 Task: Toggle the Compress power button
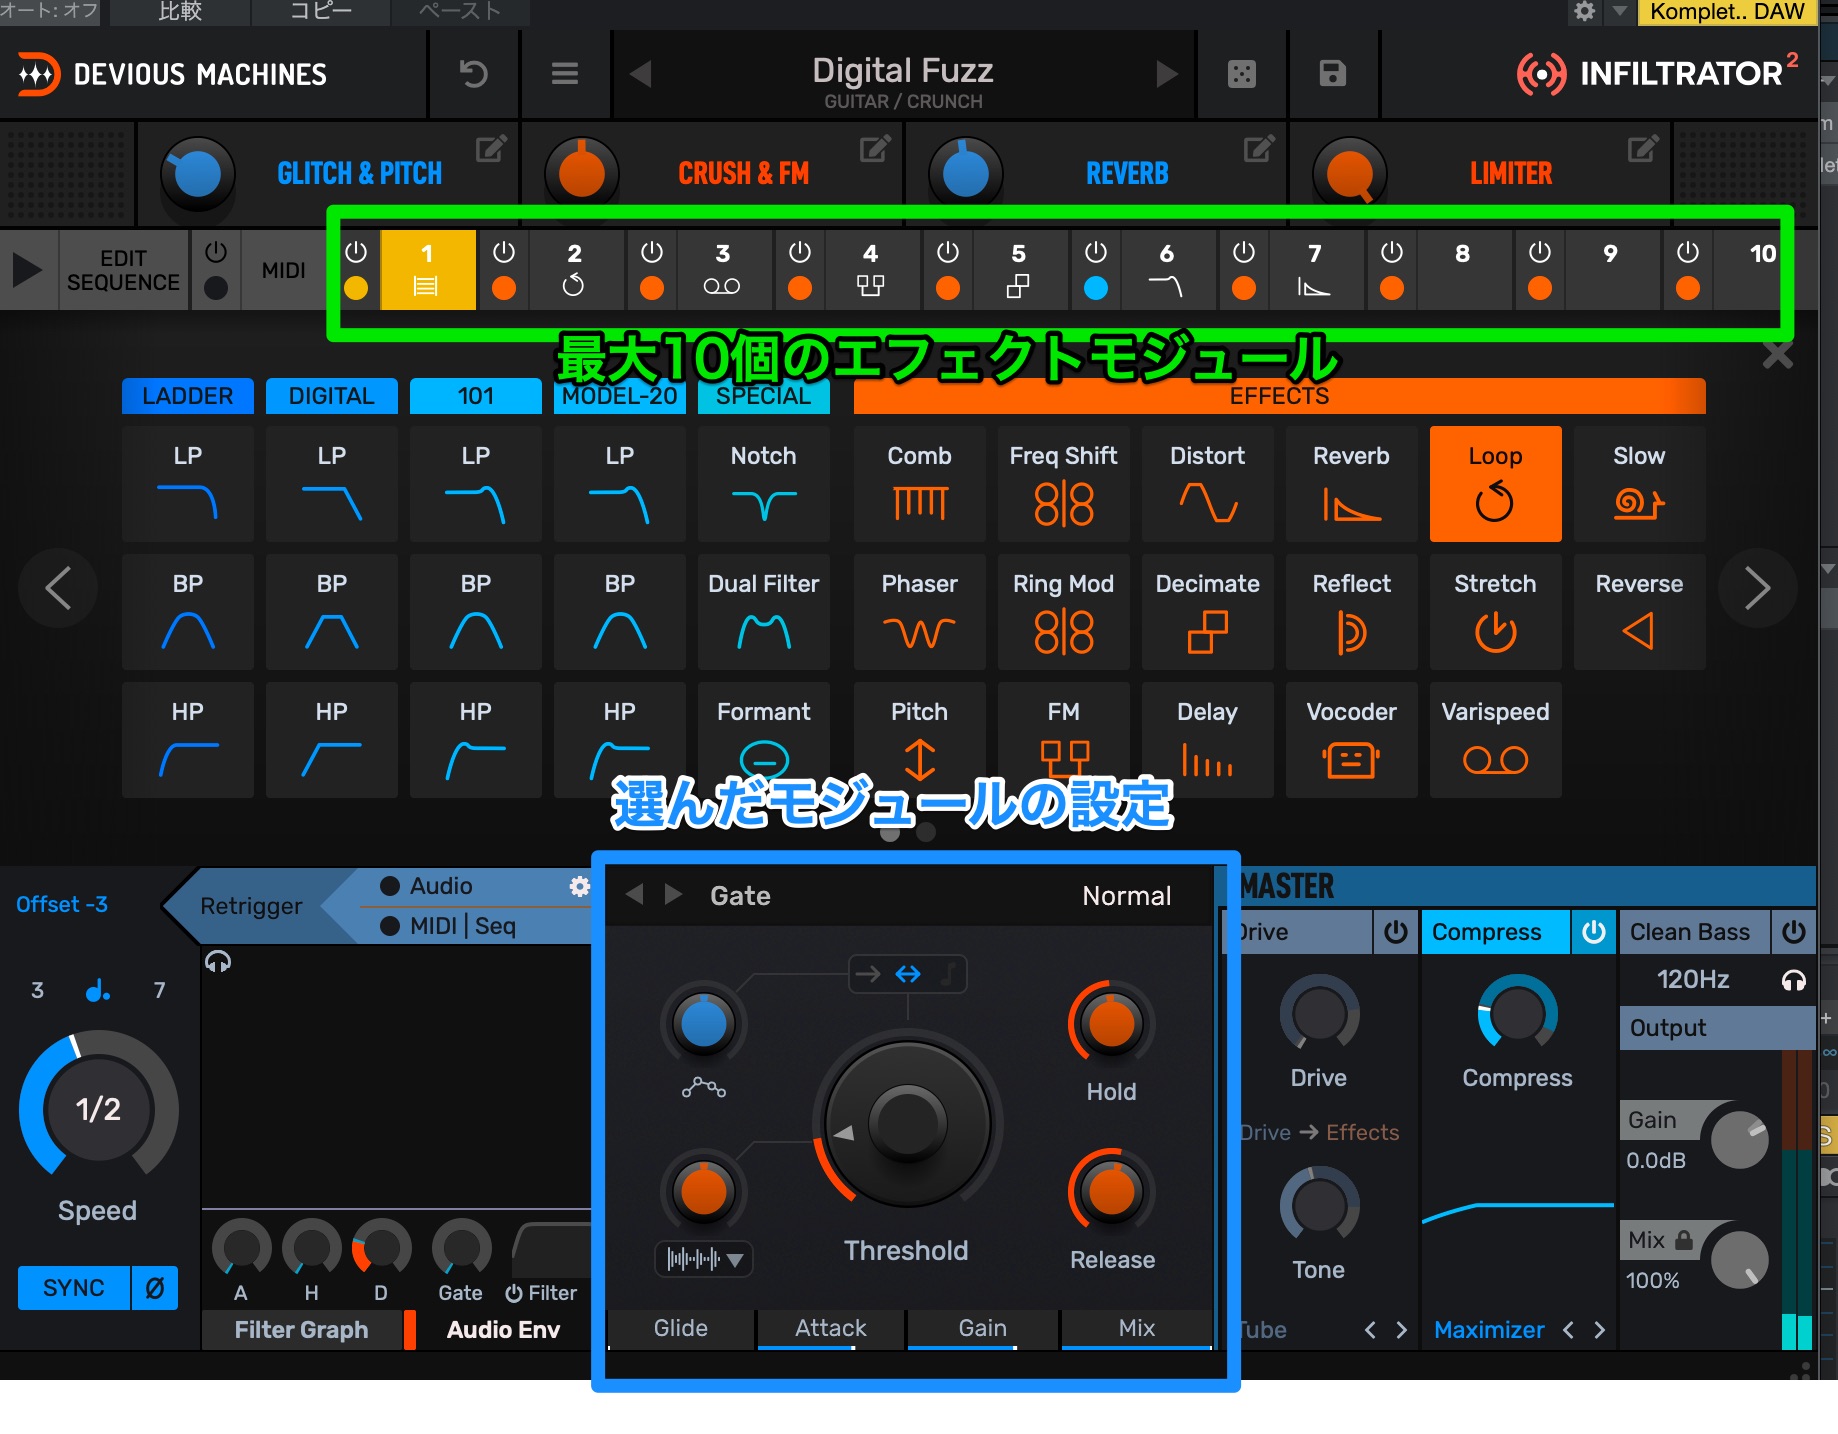[x=1593, y=932]
